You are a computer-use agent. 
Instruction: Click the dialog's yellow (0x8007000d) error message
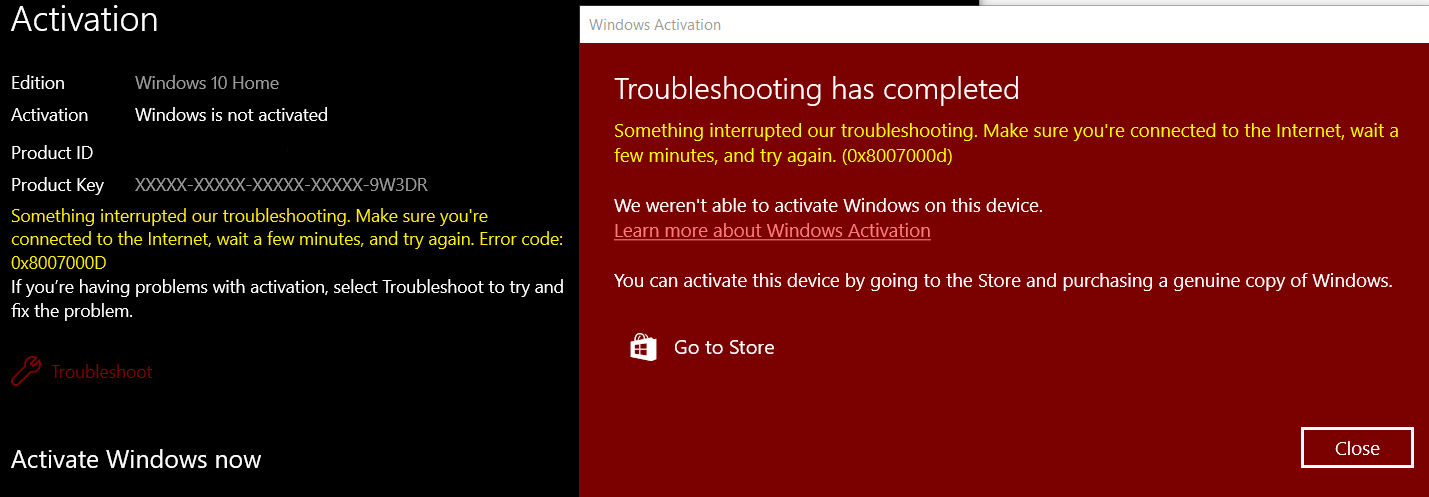(x=1006, y=143)
